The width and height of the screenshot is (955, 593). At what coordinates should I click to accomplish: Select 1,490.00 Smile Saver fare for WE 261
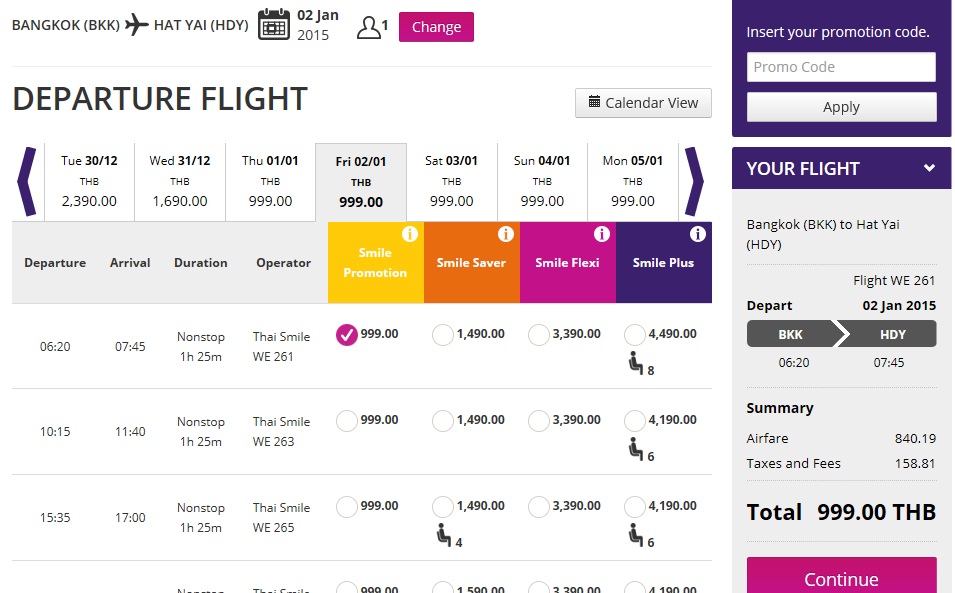coord(443,335)
